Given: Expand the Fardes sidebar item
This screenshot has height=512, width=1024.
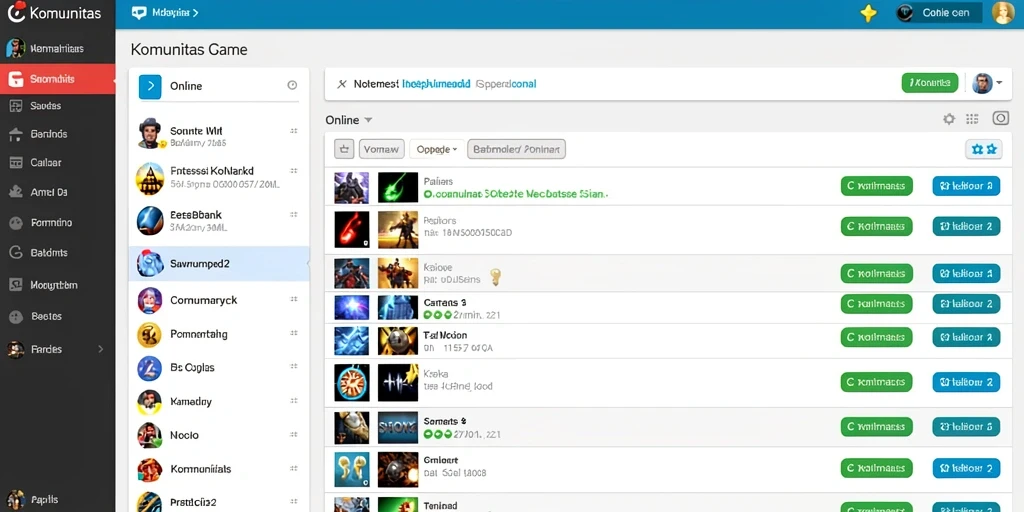Looking at the screenshot, I should click(57, 349).
